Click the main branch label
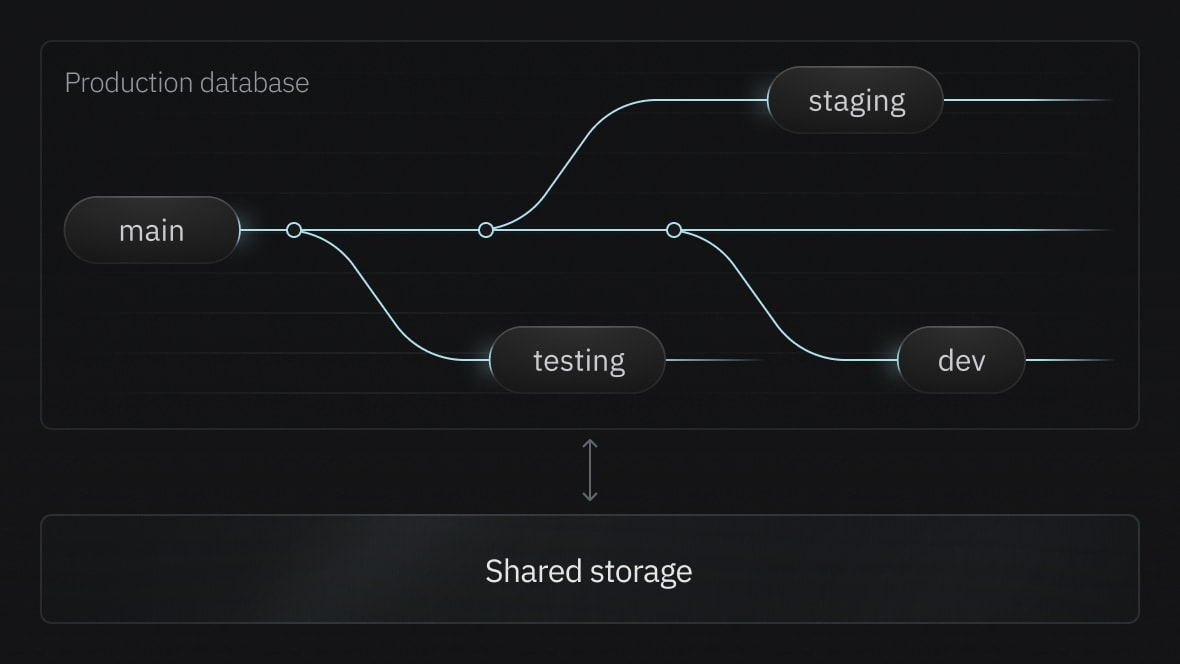 pos(152,230)
